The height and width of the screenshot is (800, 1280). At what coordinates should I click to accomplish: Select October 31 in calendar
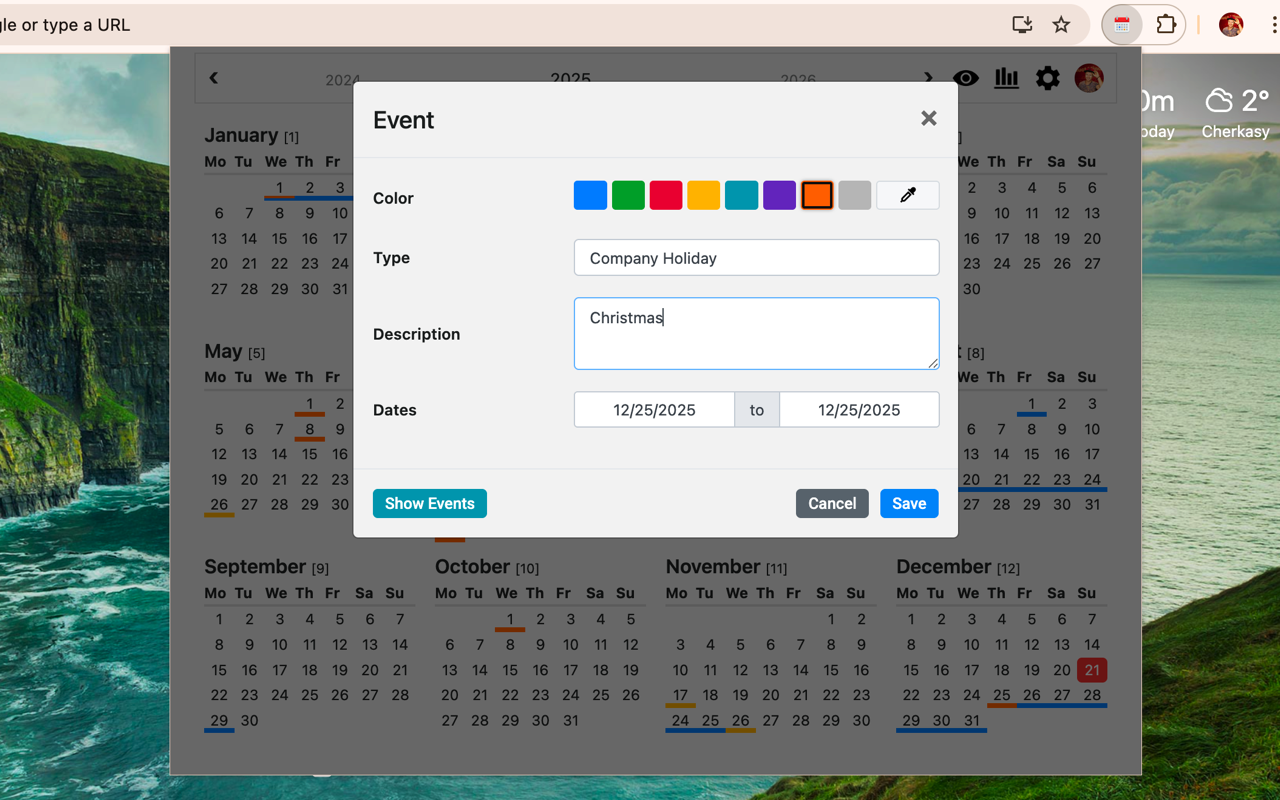click(570, 720)
